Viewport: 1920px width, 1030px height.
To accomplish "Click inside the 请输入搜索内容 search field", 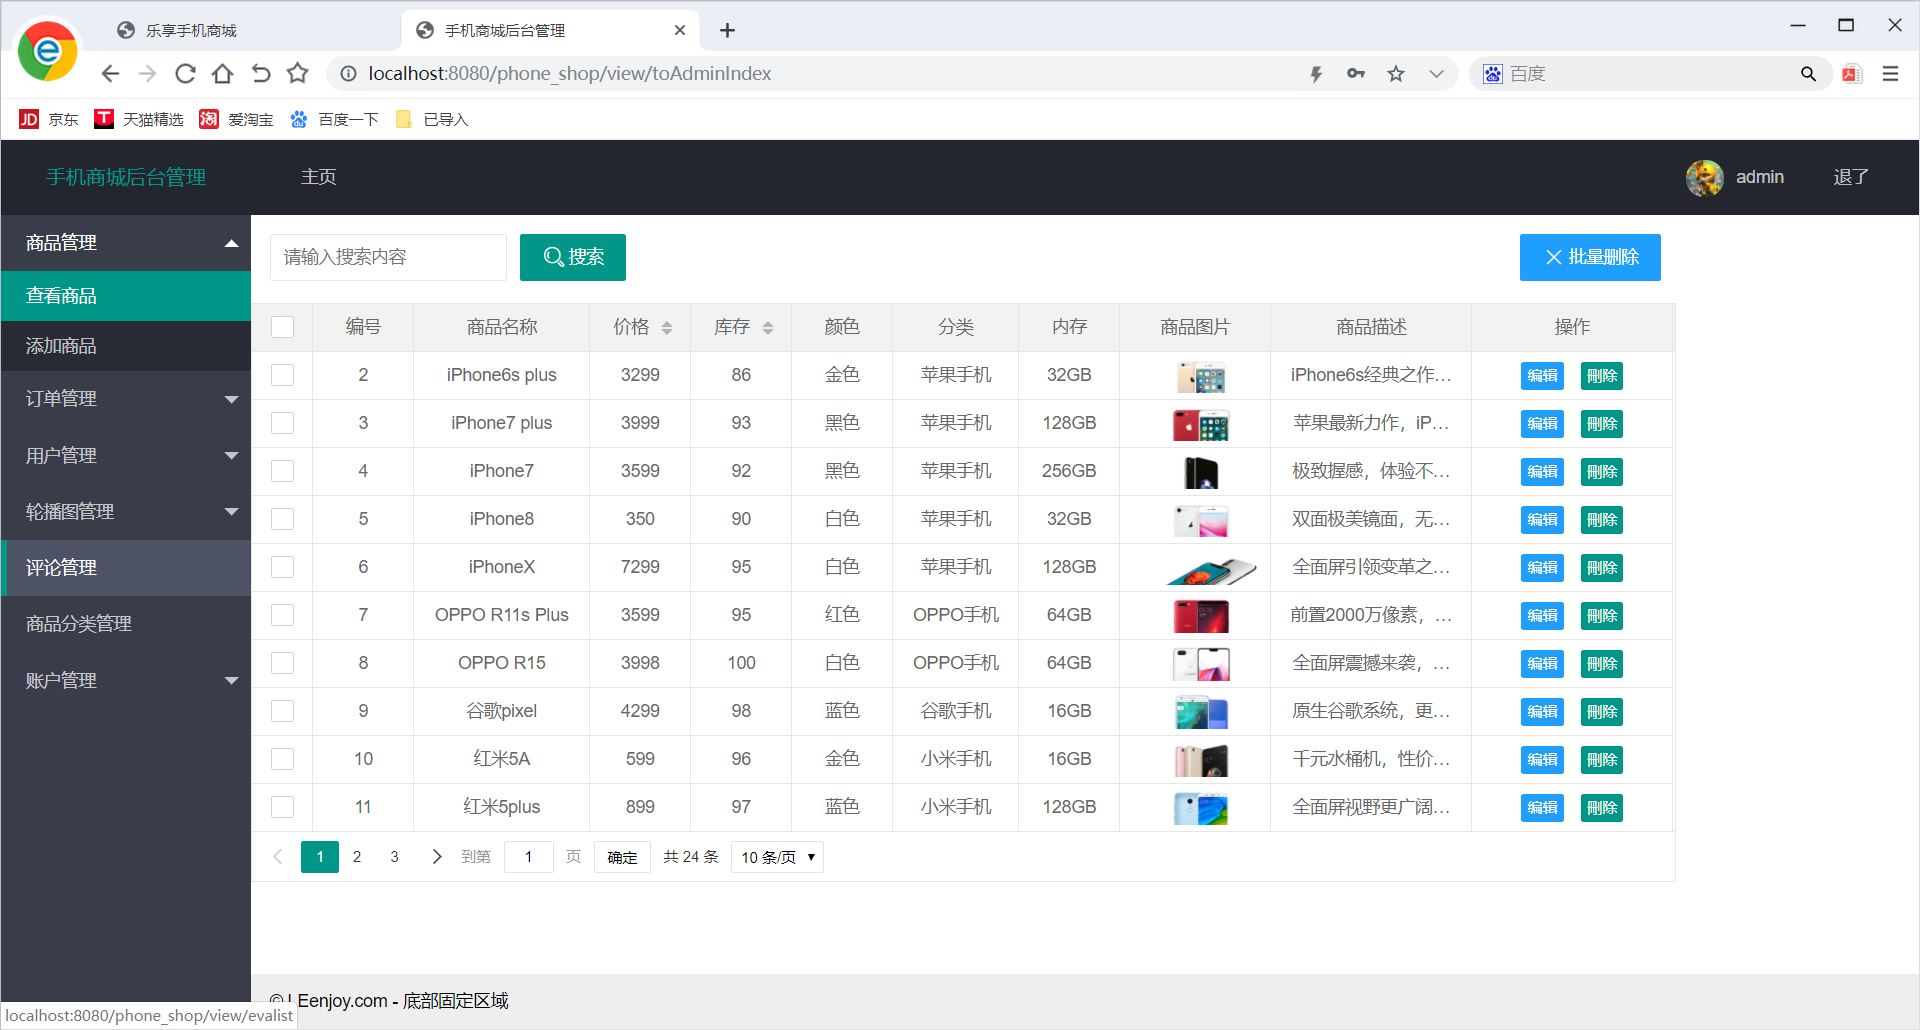I will (388, 257).
